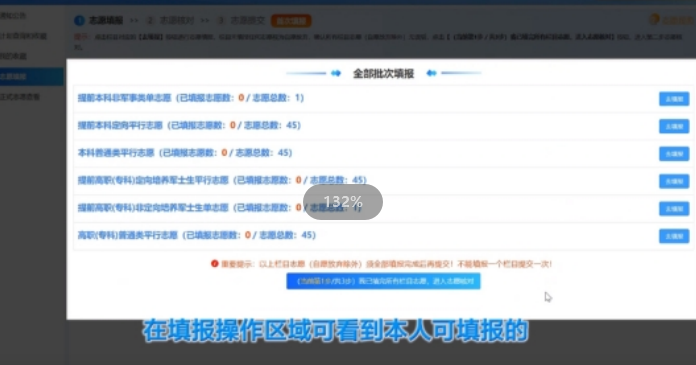The width and height of the screenshot is (696, 365).
Task: Select the 志愿提交 step 3 tab
Action: pyautogui.click(x=241, y=20)
